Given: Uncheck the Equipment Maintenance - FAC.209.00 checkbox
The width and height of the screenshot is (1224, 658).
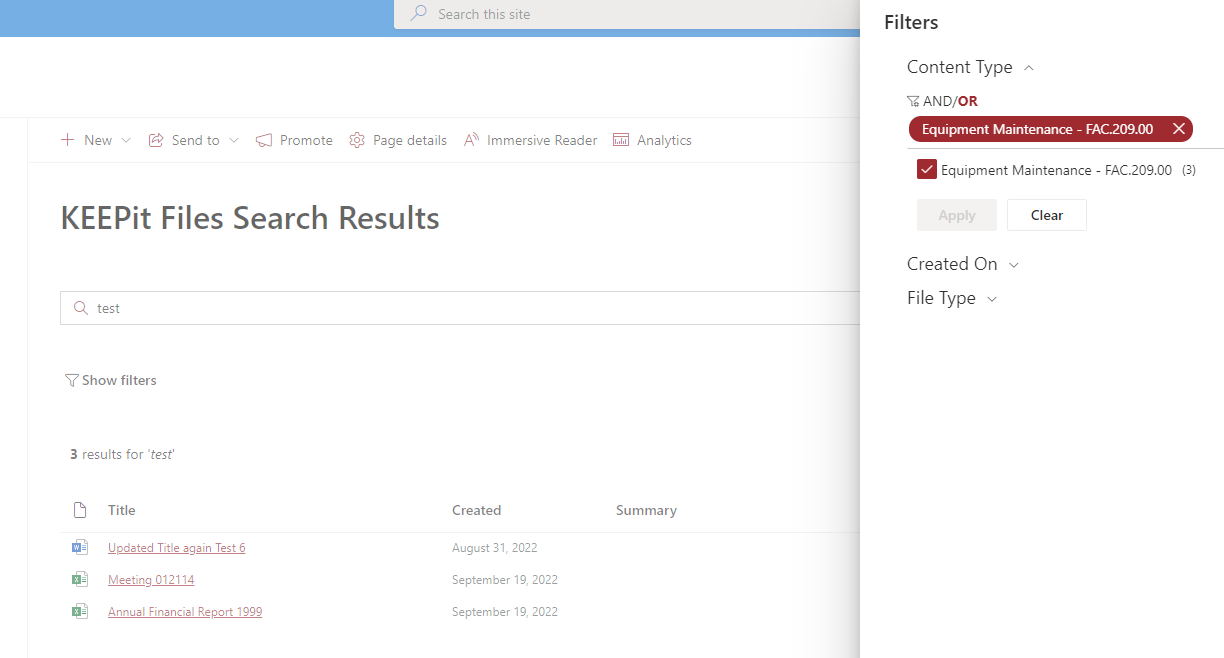Looking at the screenshot, I should pos(926,169).
